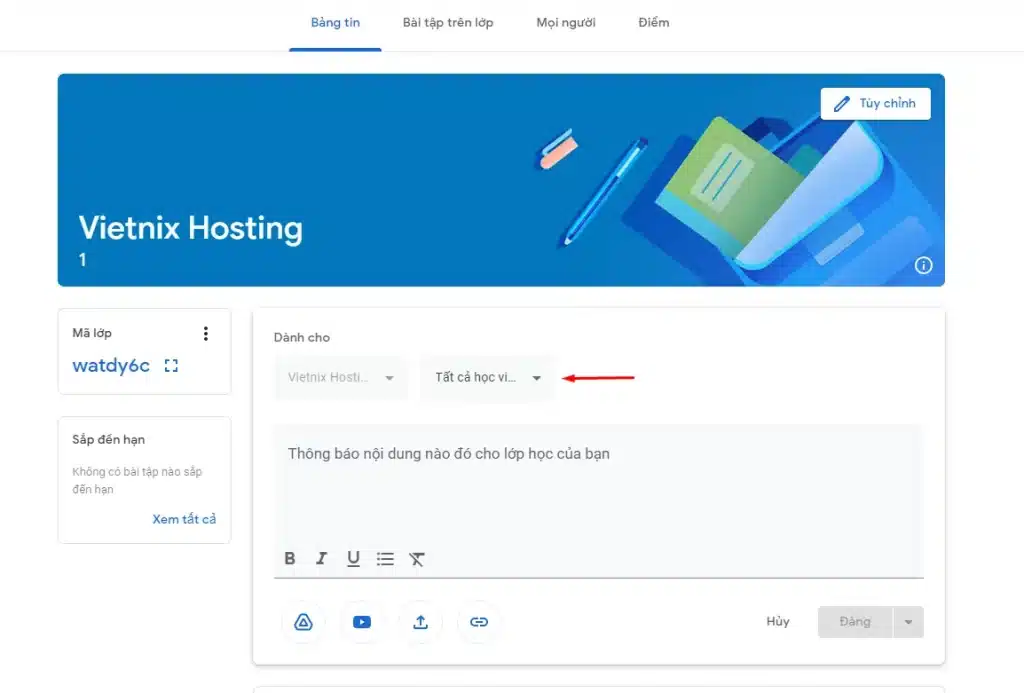This screenshot has height=693, width=1024.
Task: Insert a link attachment
Action: 479,622
